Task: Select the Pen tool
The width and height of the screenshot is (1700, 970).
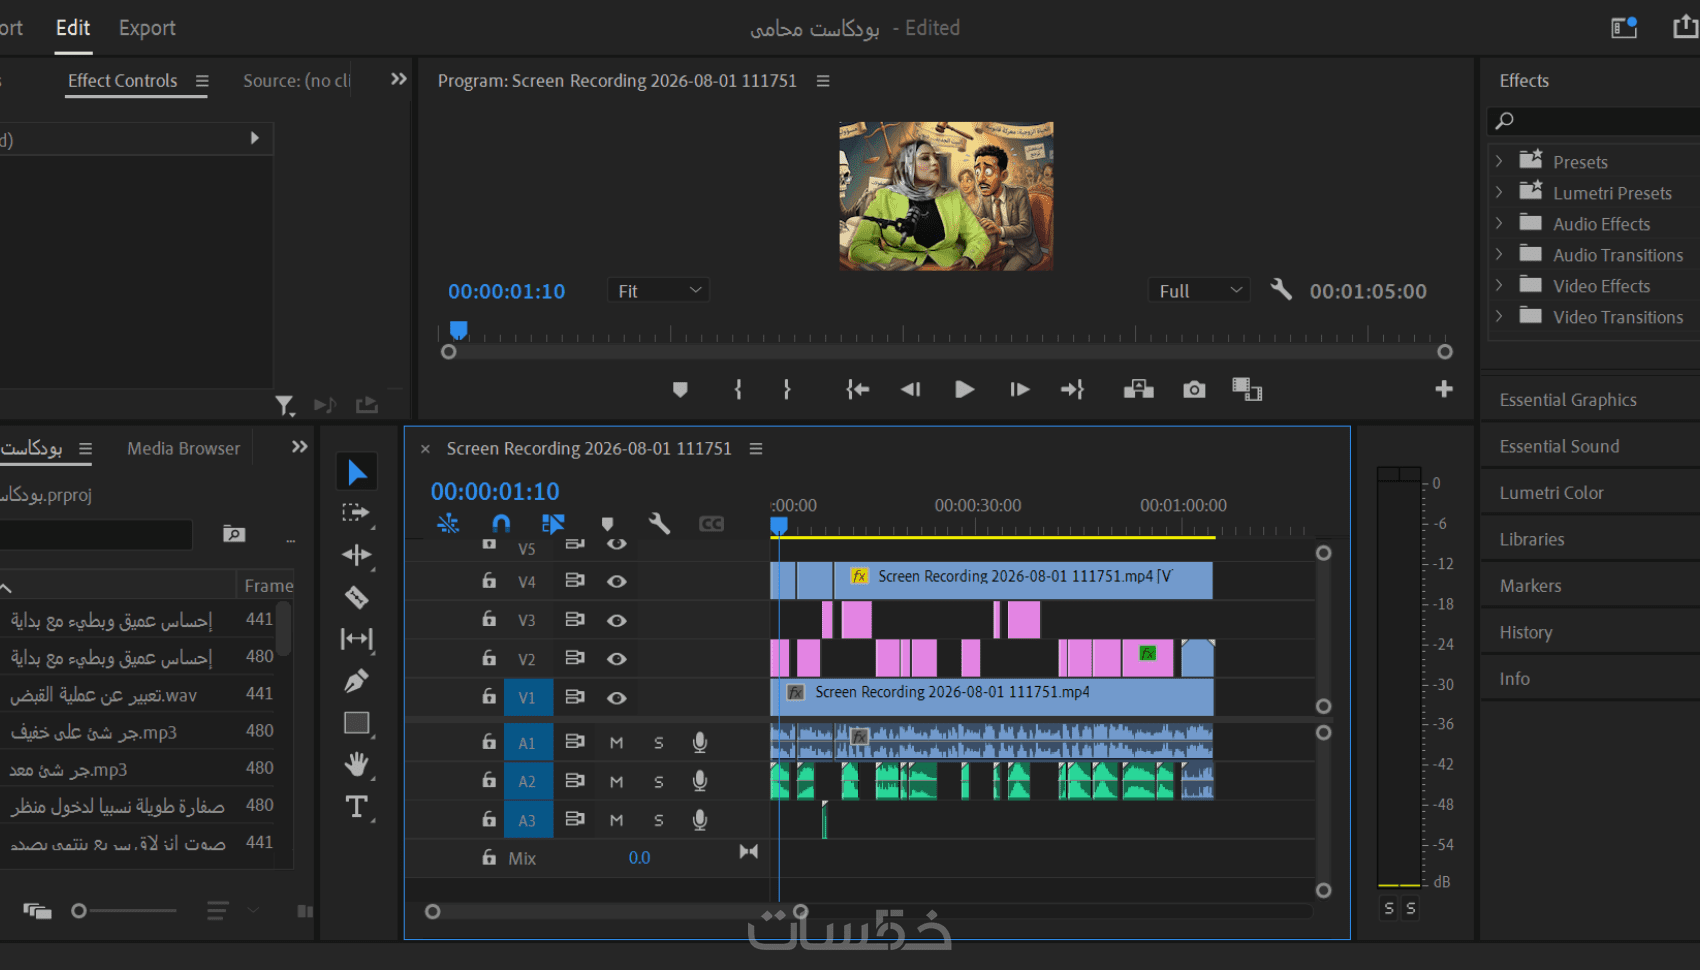Action: click(356, 681)
